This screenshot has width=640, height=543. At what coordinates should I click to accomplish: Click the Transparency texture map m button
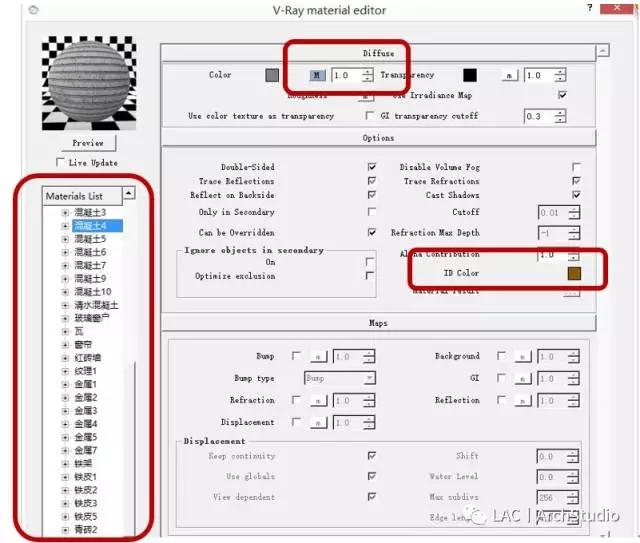[x=509, y=75]
